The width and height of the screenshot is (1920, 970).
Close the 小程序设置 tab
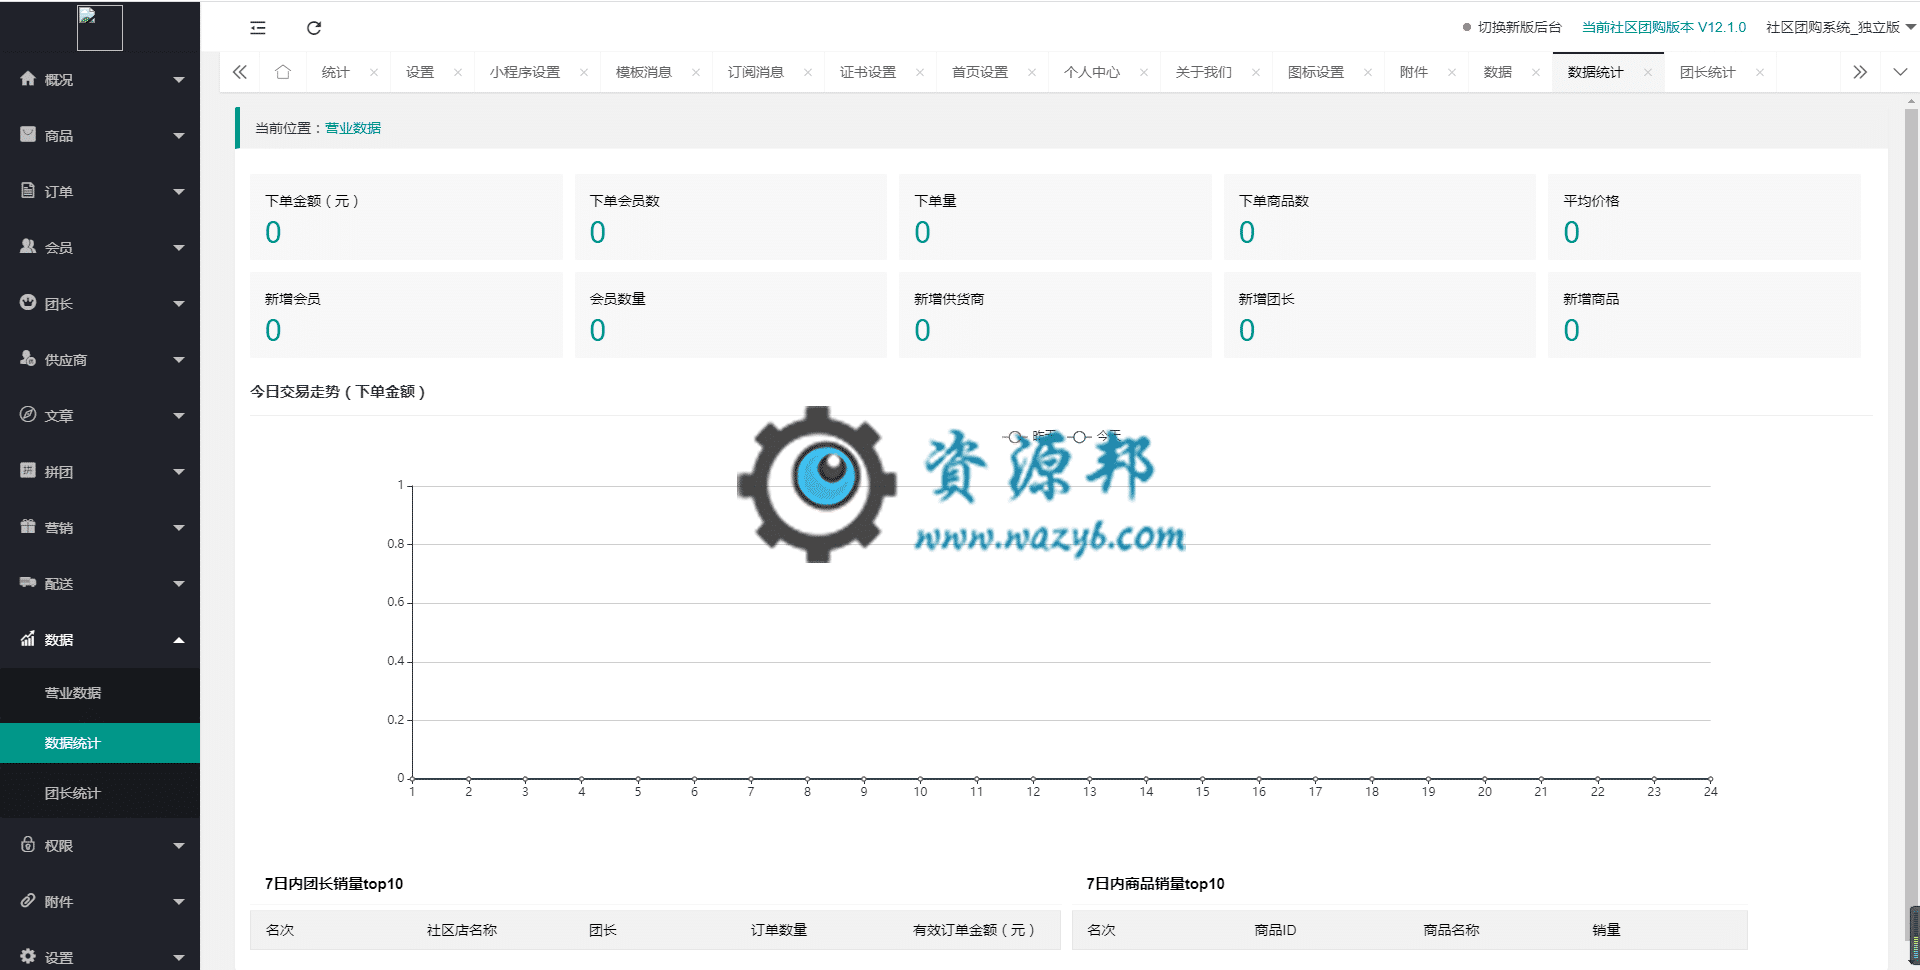click(584, 72)
